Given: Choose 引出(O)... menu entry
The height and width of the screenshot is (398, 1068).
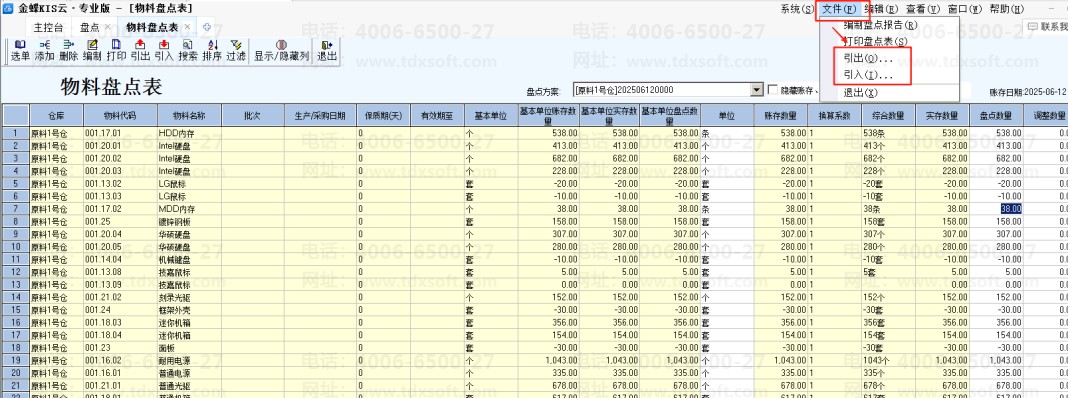Looking at the screenshot, I should point(868,59).
